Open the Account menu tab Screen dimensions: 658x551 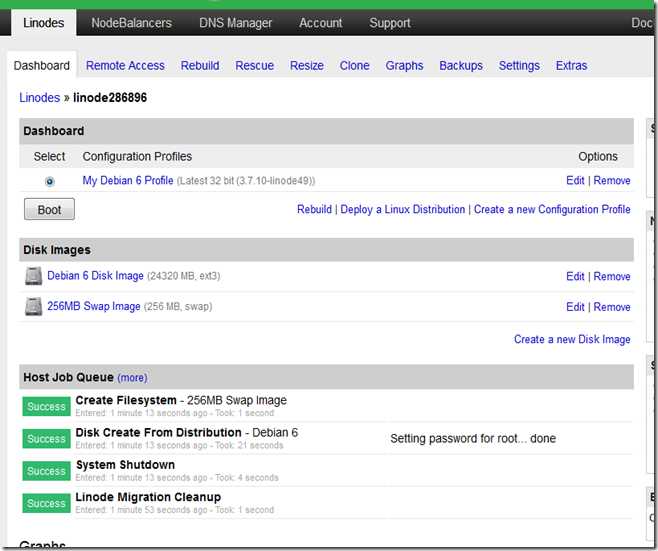[321, 23]
